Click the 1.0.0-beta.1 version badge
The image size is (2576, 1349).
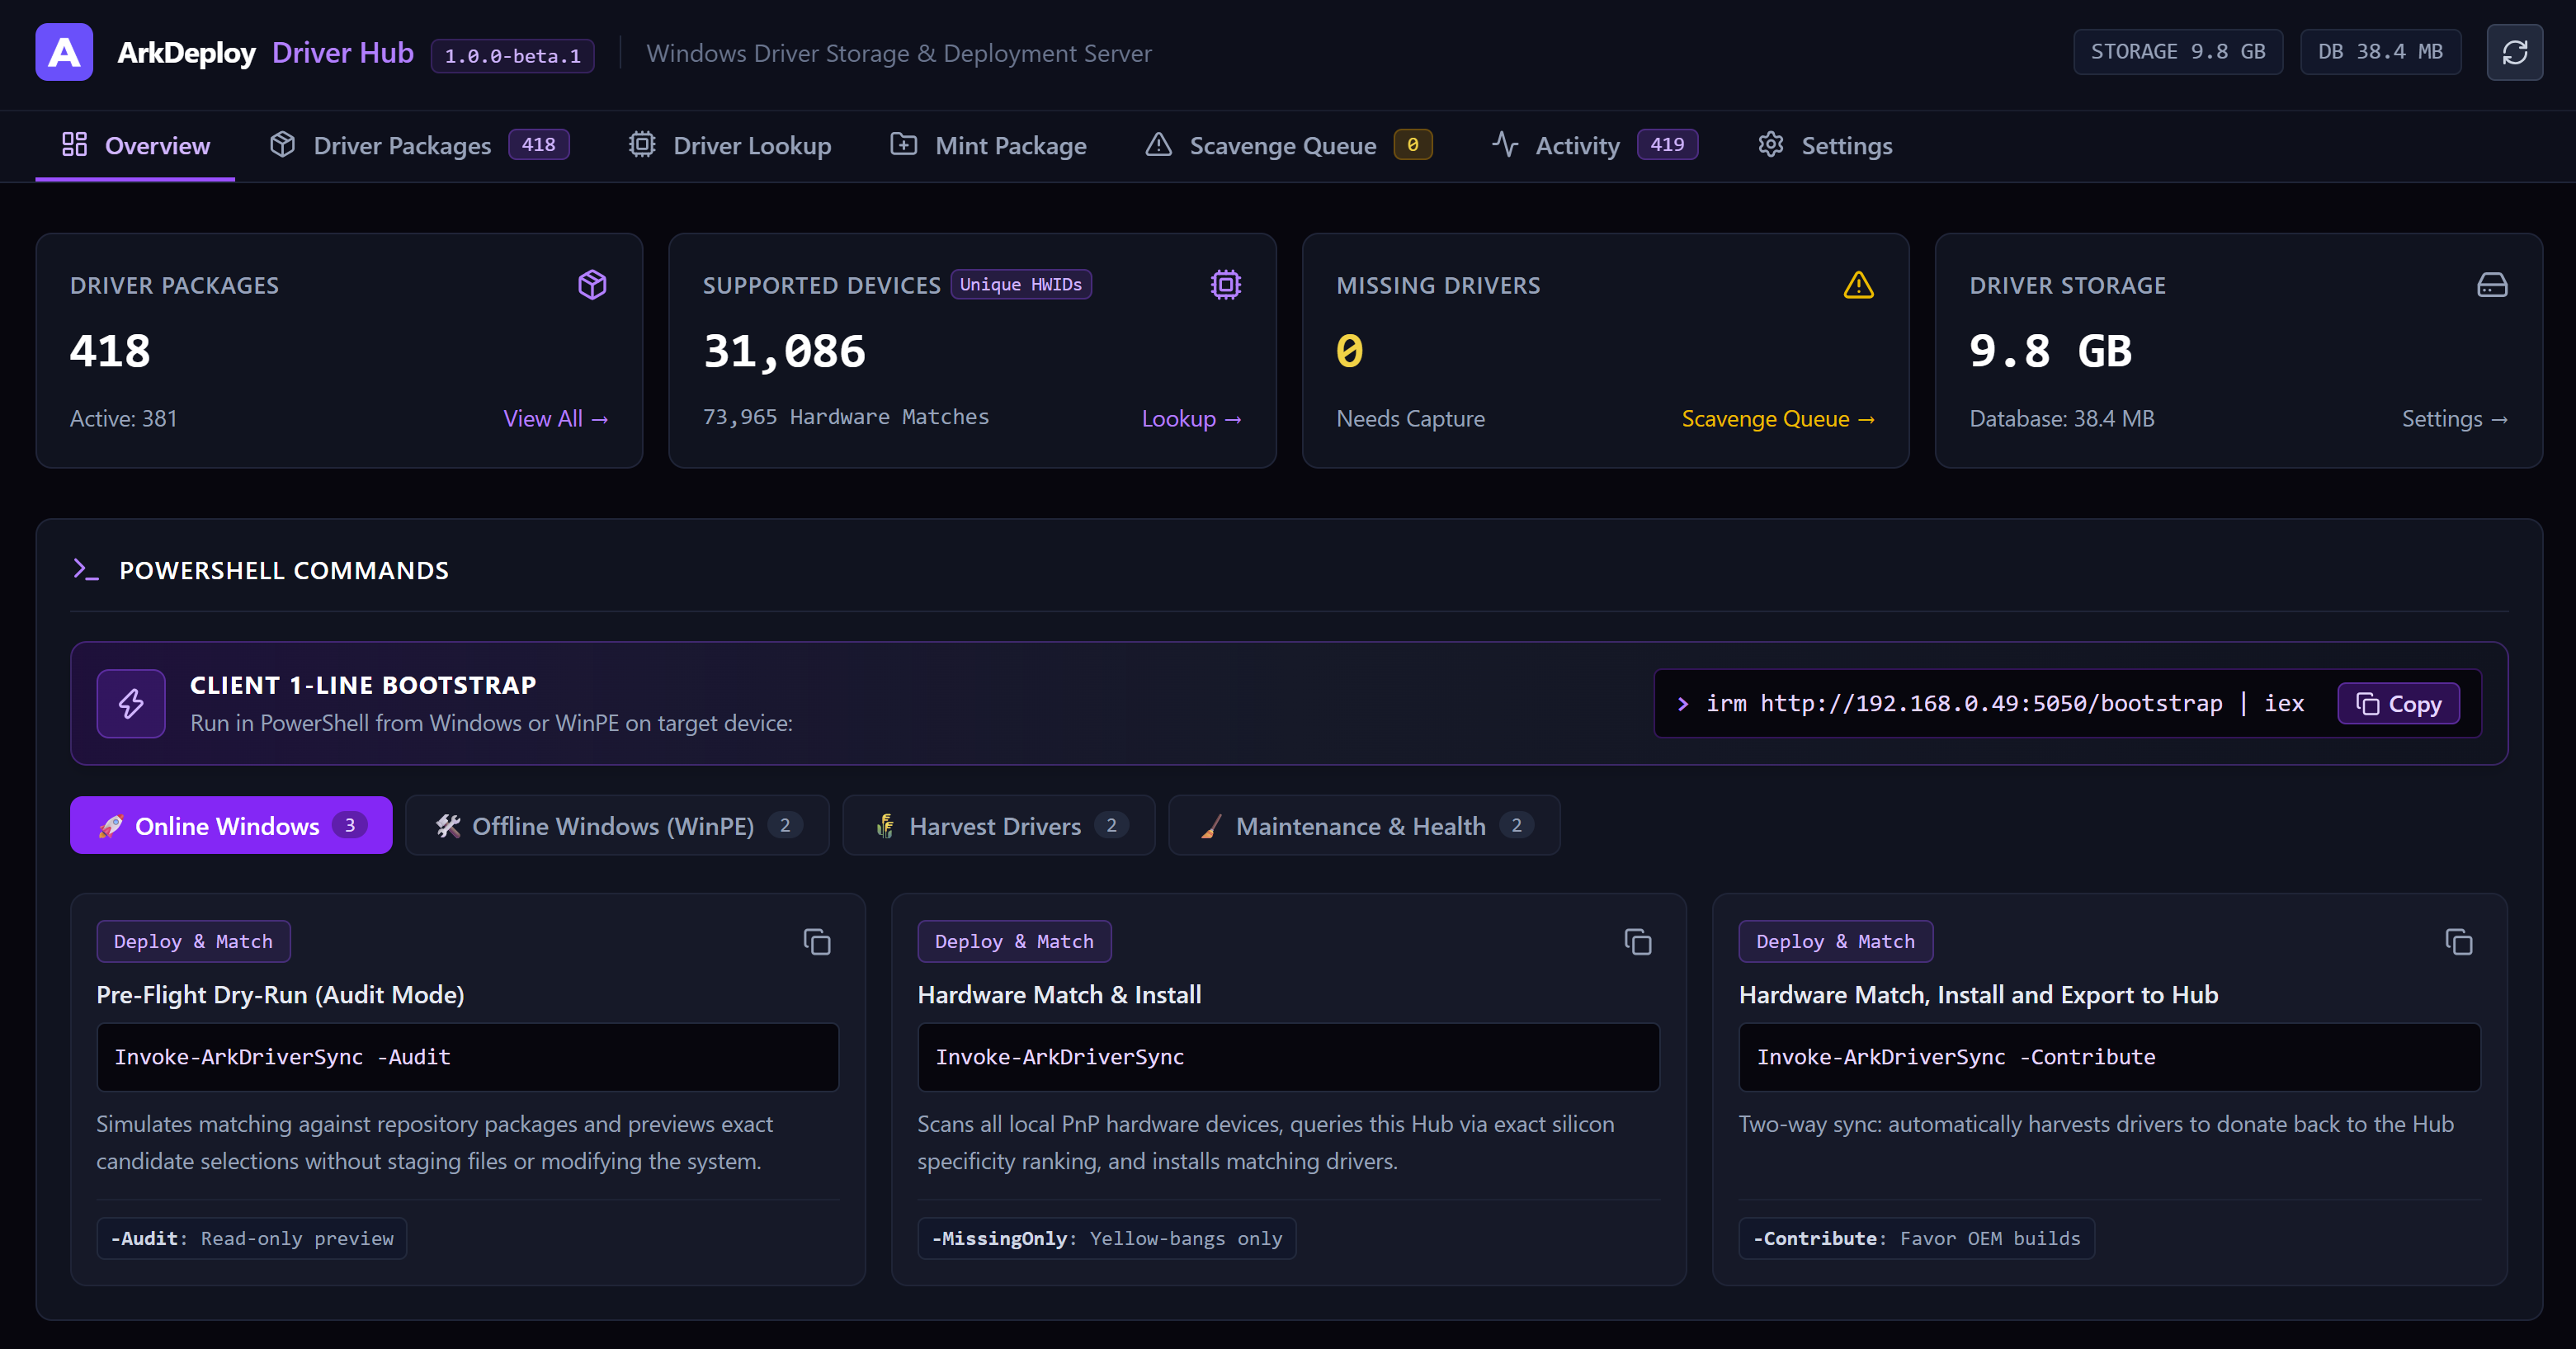[513, 55]
